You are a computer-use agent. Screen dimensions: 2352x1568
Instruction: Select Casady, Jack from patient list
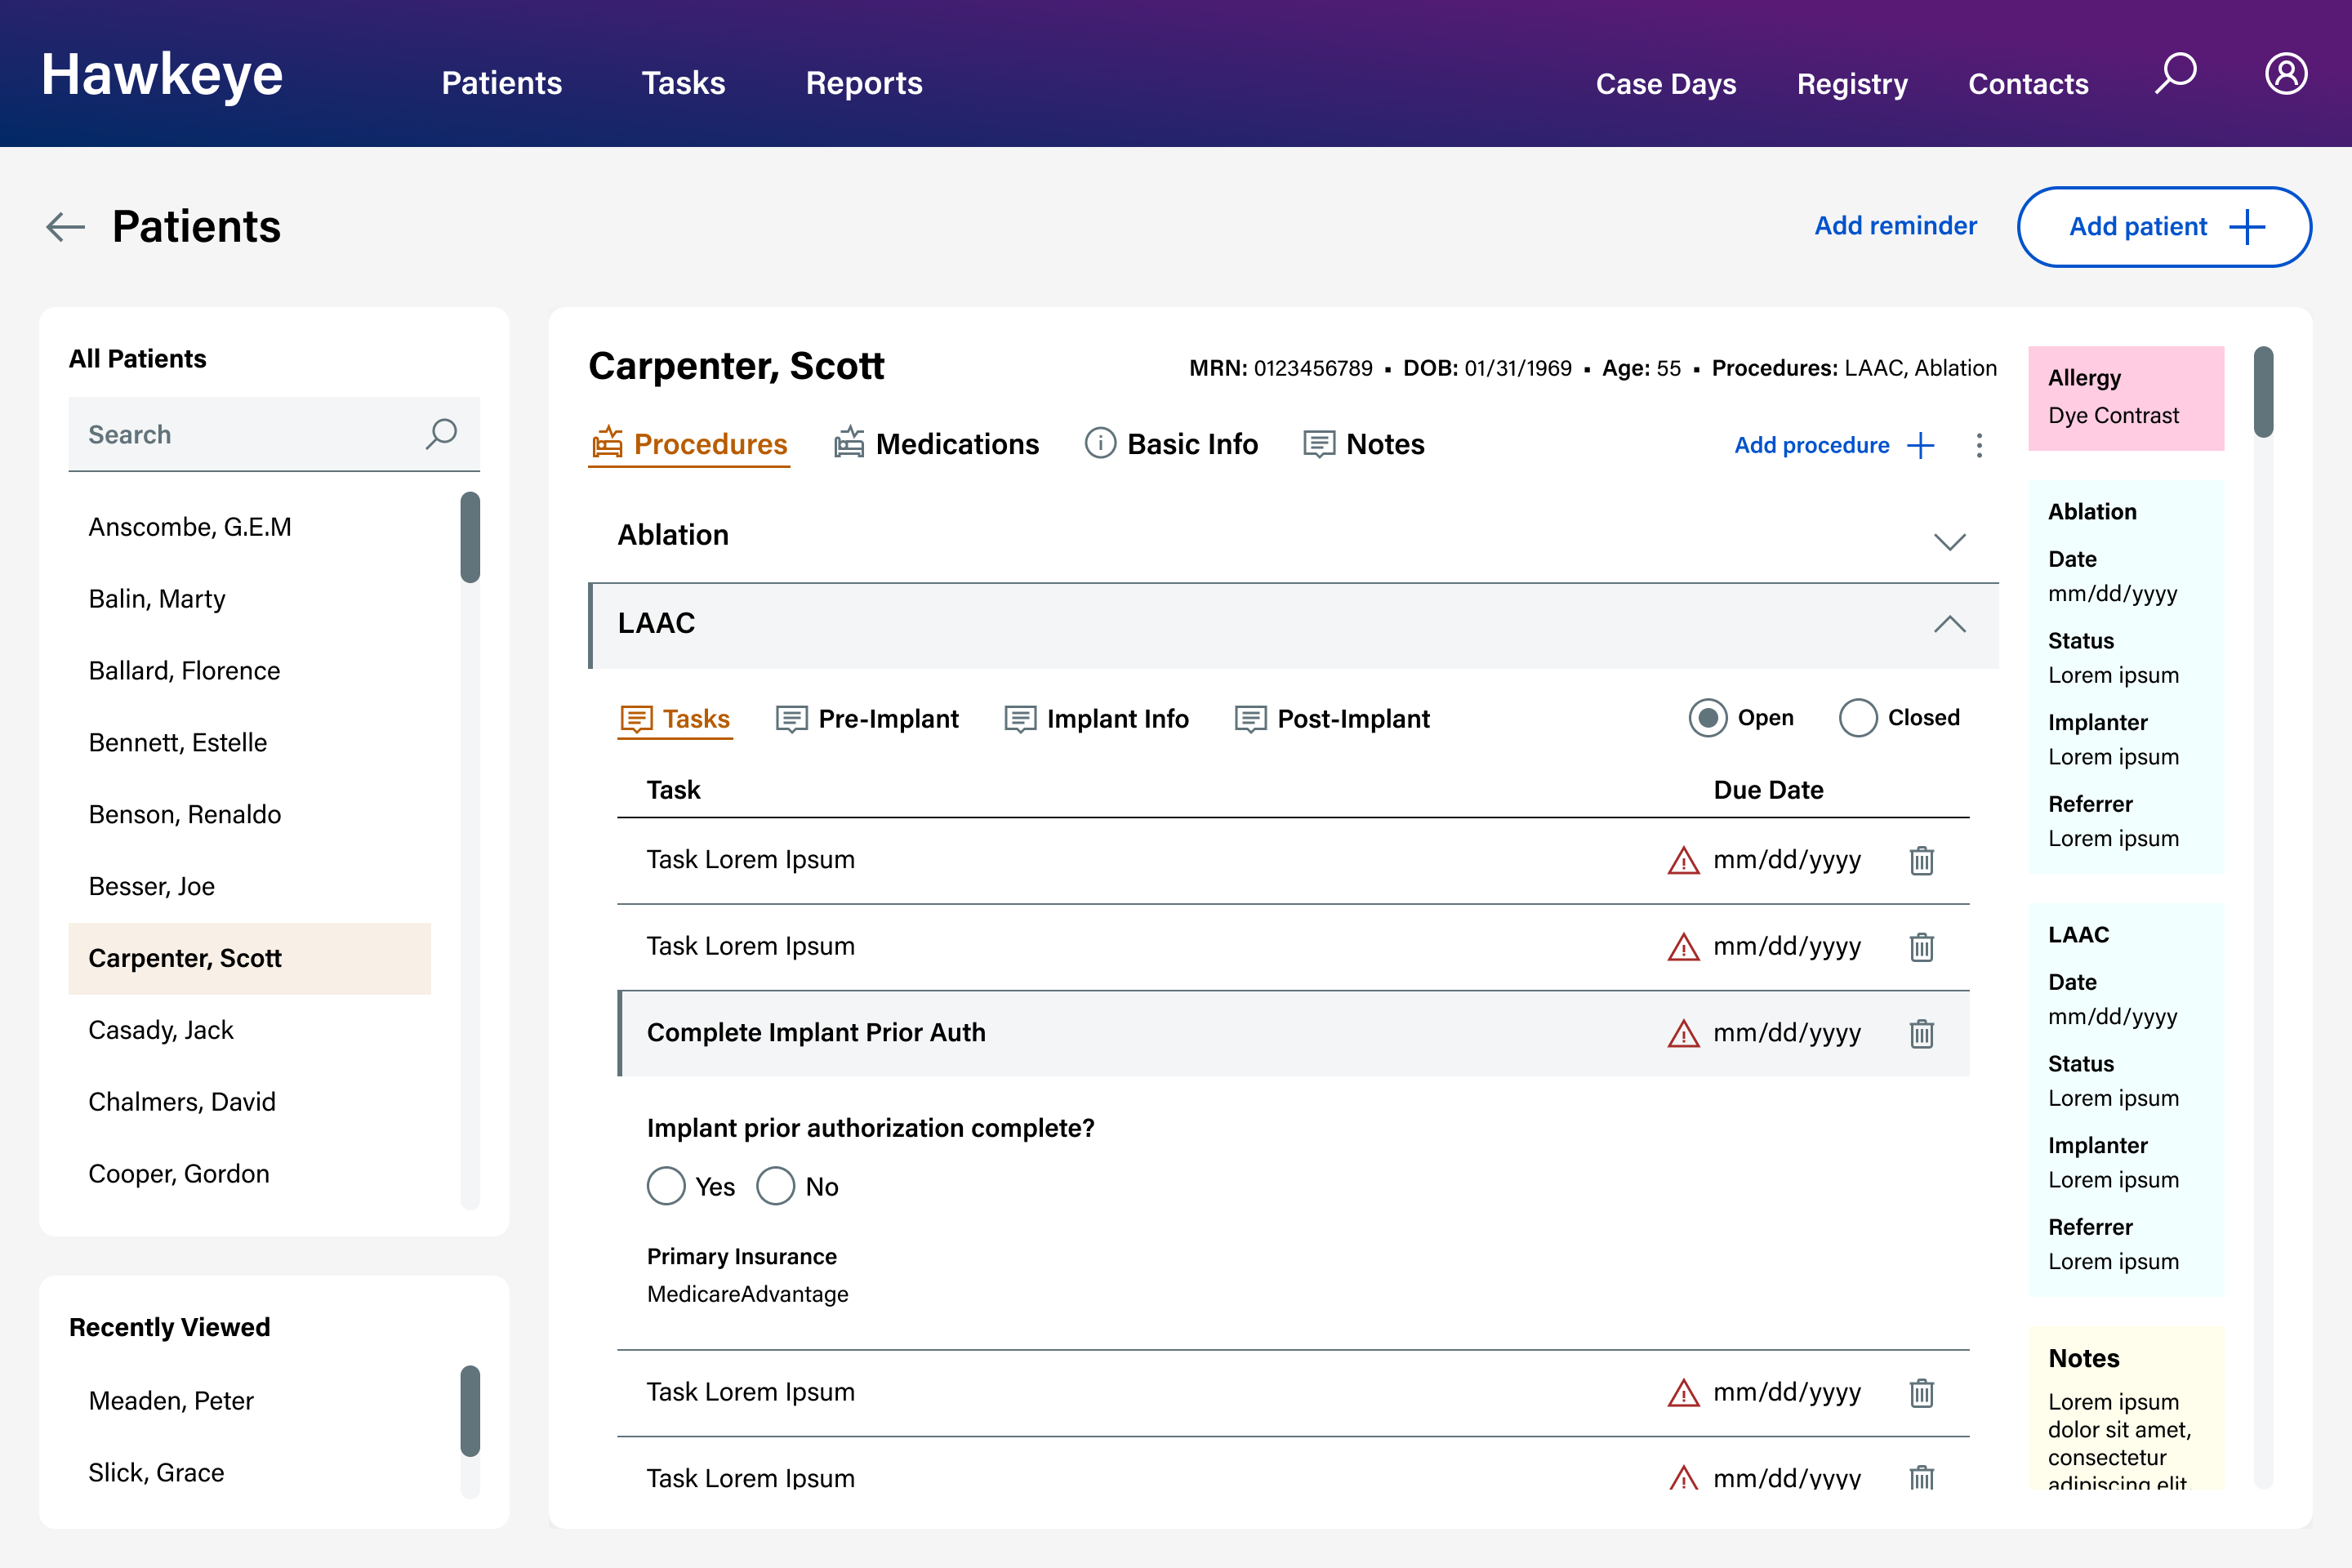(161, 1030)
